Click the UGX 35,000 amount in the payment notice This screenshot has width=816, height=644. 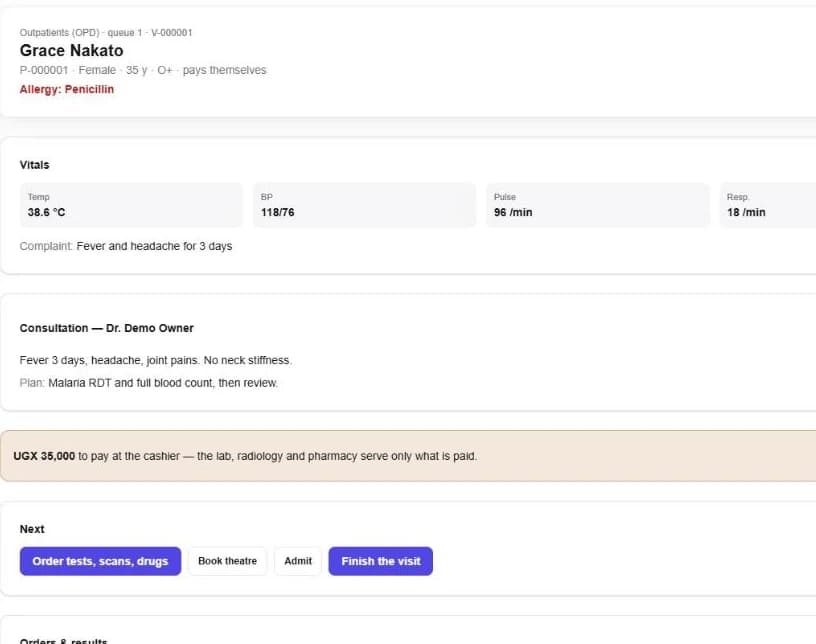[44, 456]
